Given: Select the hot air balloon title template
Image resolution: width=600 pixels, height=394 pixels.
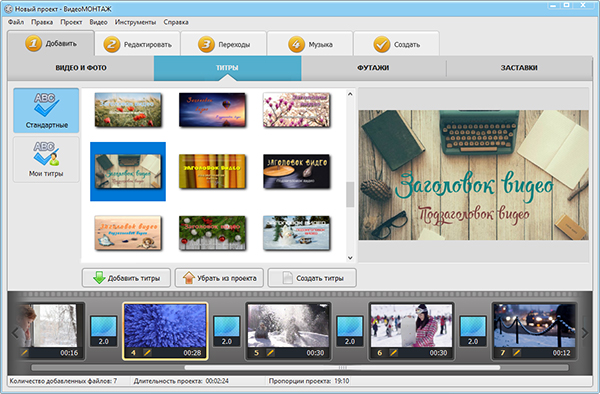Looking at the screenshot, I should point(212,110).
